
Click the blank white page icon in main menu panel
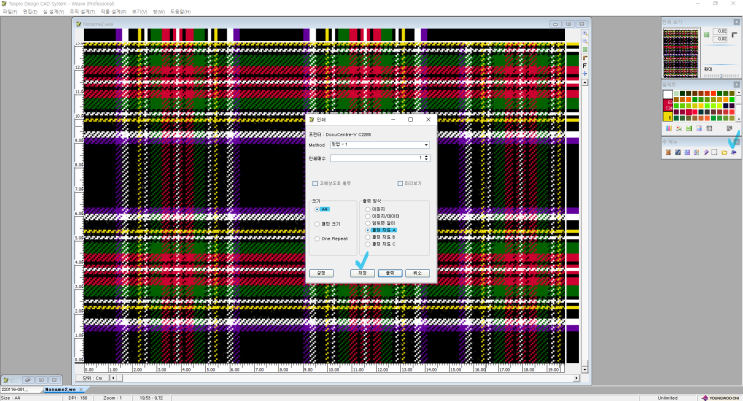pyautogui.click(x=715, y=152)
